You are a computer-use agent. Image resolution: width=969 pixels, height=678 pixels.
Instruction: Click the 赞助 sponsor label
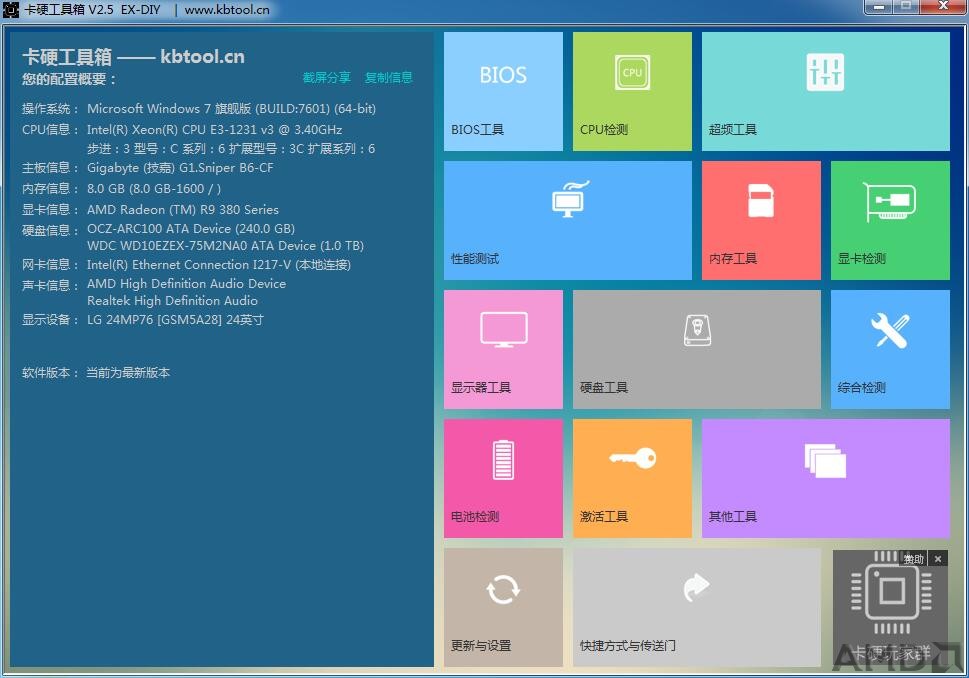point(913,559)
